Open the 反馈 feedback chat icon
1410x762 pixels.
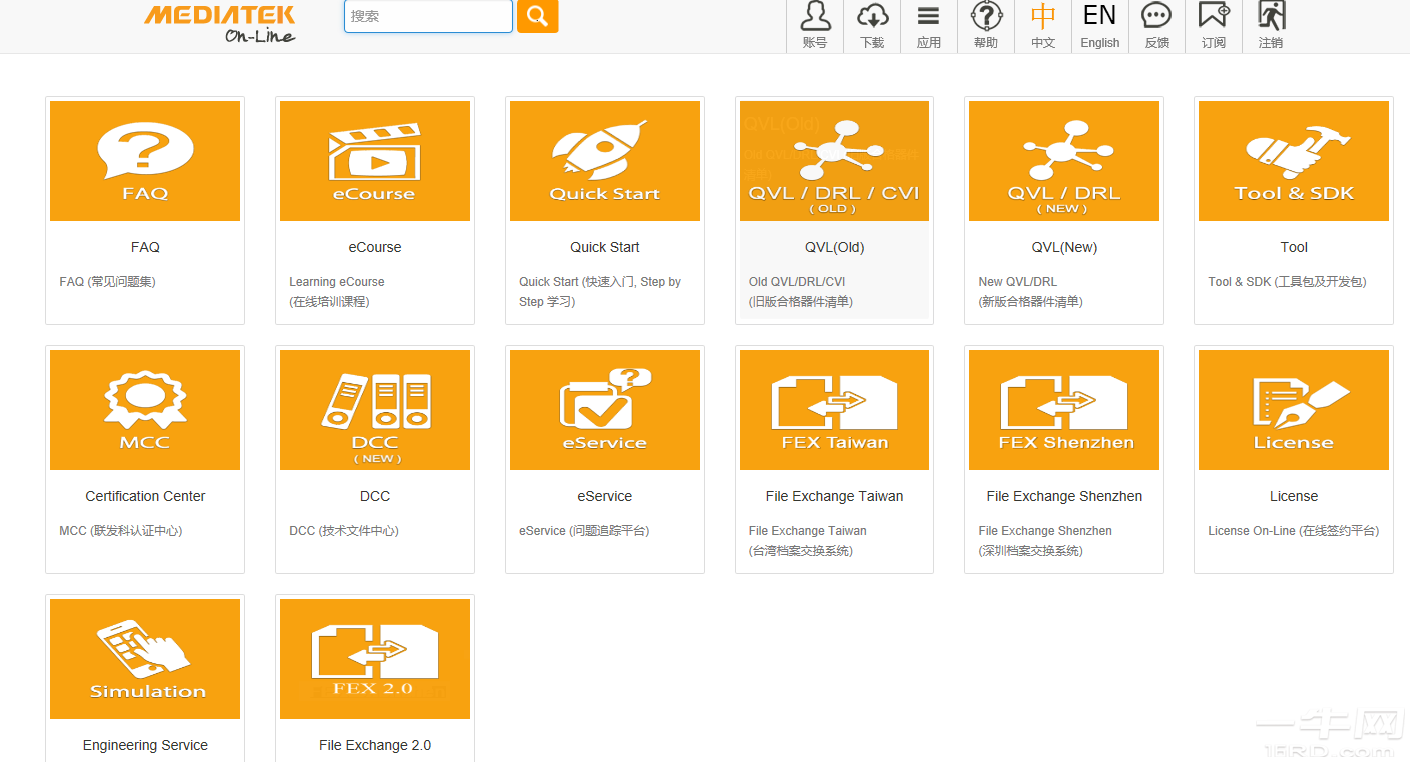coord(1157,26)
